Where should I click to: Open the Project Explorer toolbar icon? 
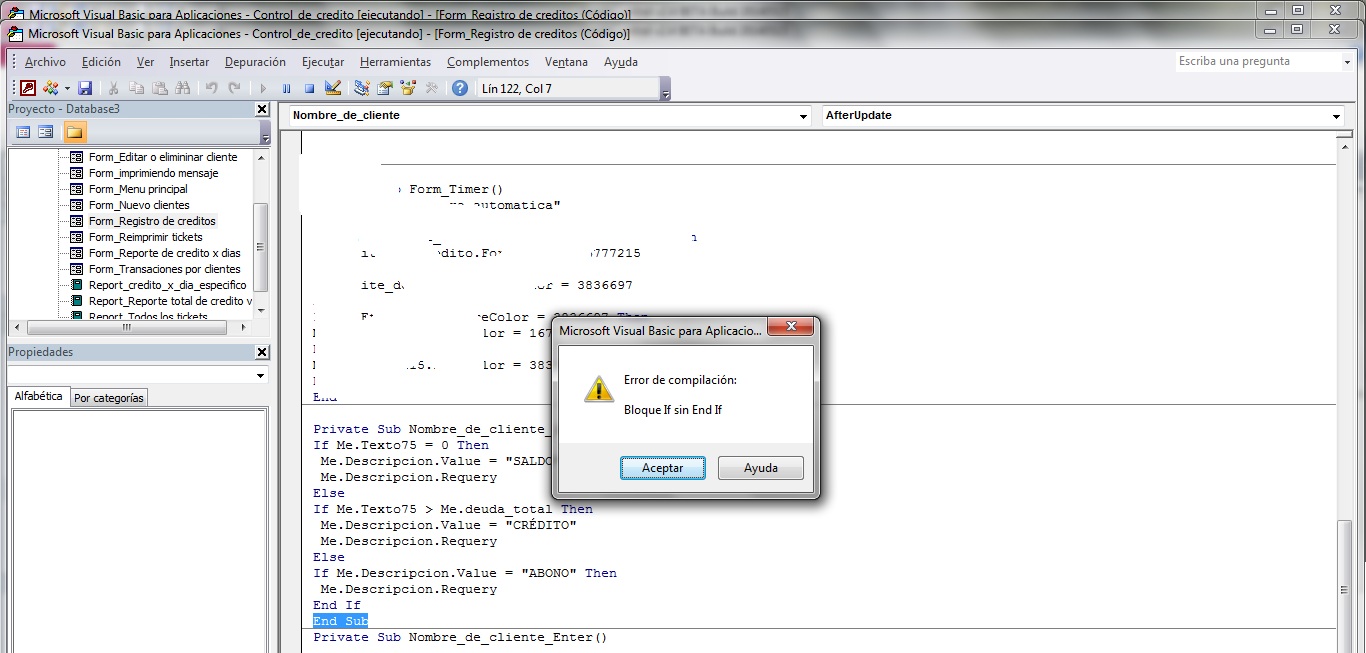362,88
